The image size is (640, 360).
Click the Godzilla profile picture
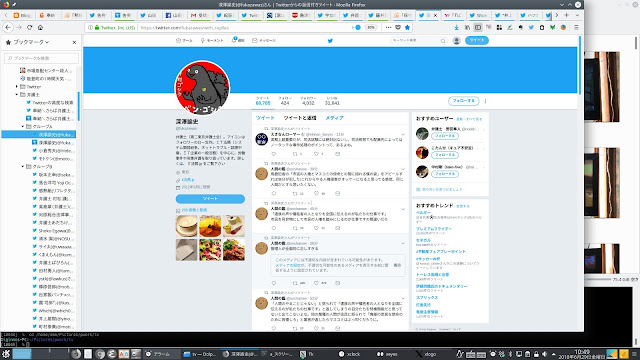coord(202,87)
